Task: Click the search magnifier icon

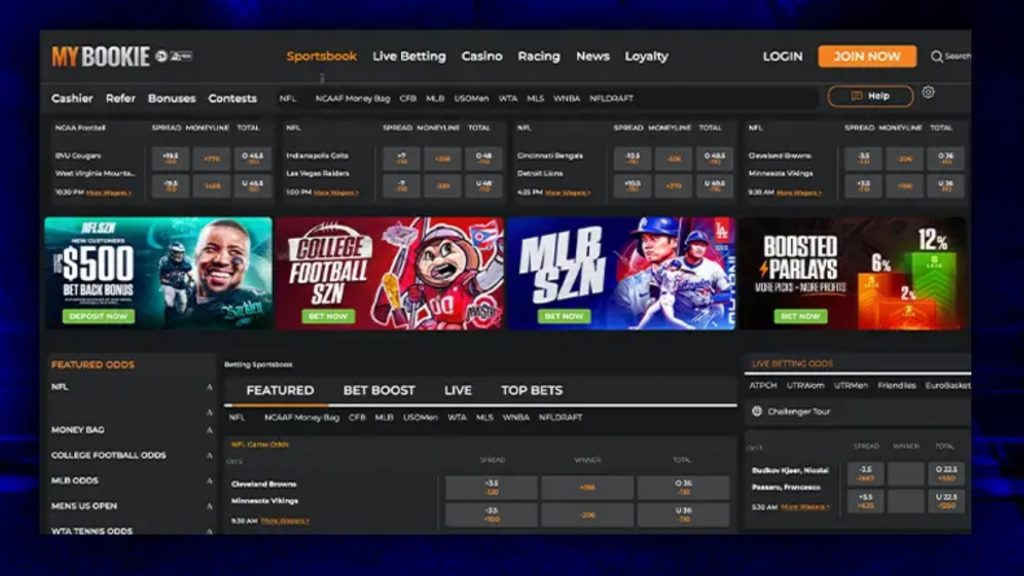Action: click(936, 57)
